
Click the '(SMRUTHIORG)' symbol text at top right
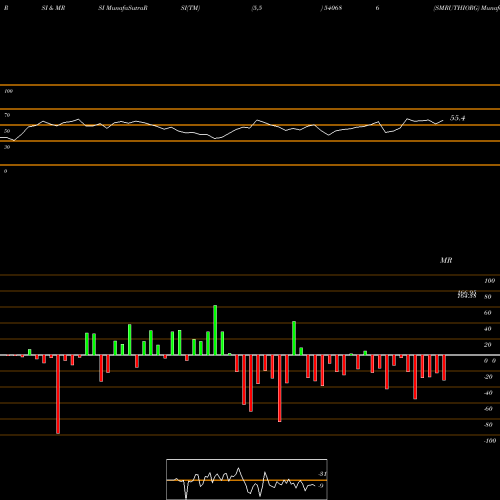click(x=456, y=8)
